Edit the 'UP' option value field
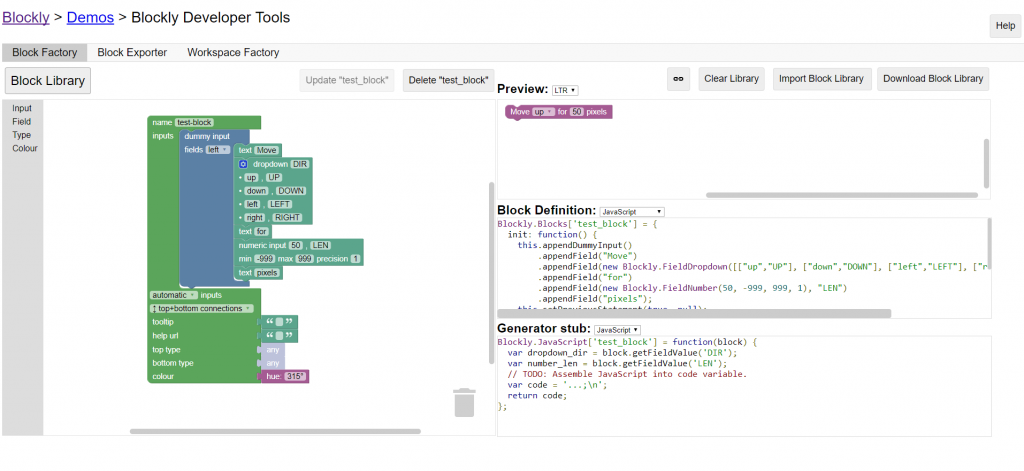 [x=274, y=178]
